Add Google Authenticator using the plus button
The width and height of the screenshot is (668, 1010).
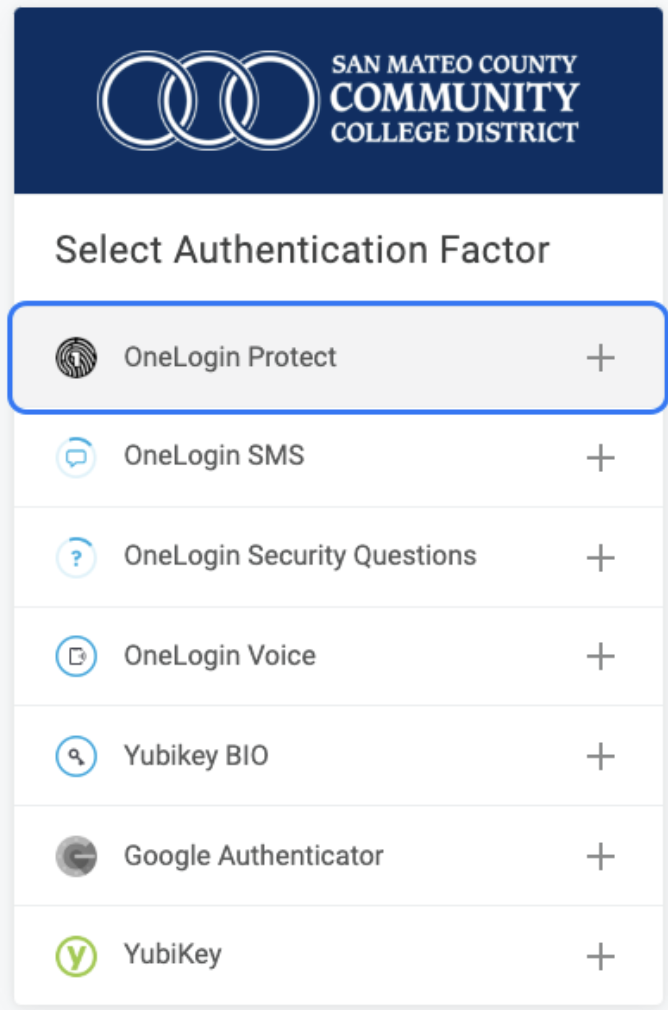600,857
